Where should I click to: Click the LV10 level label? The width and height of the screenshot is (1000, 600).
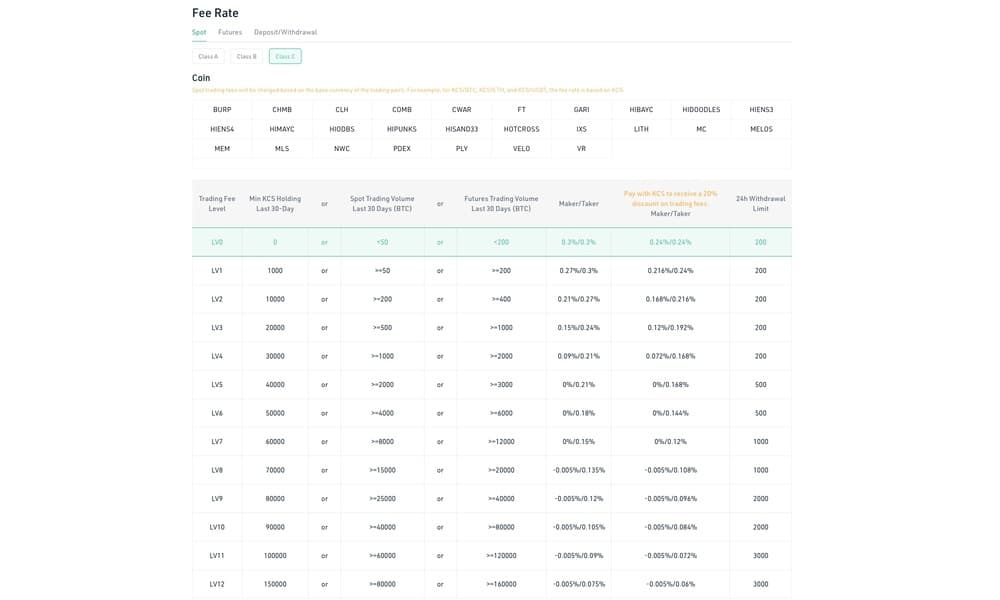(x=217, y=527)
